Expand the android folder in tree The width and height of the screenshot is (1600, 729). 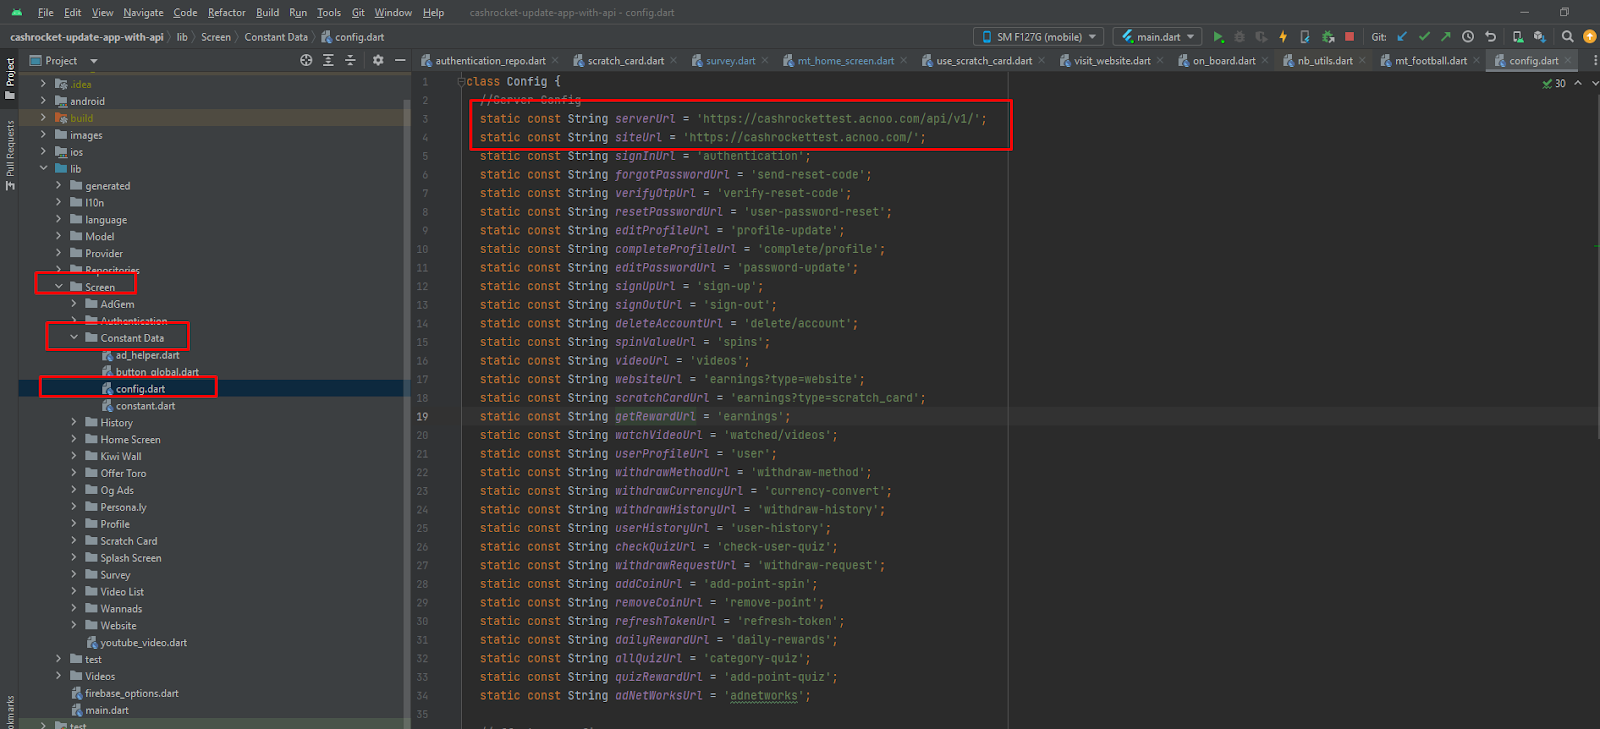tap(43, 101)
